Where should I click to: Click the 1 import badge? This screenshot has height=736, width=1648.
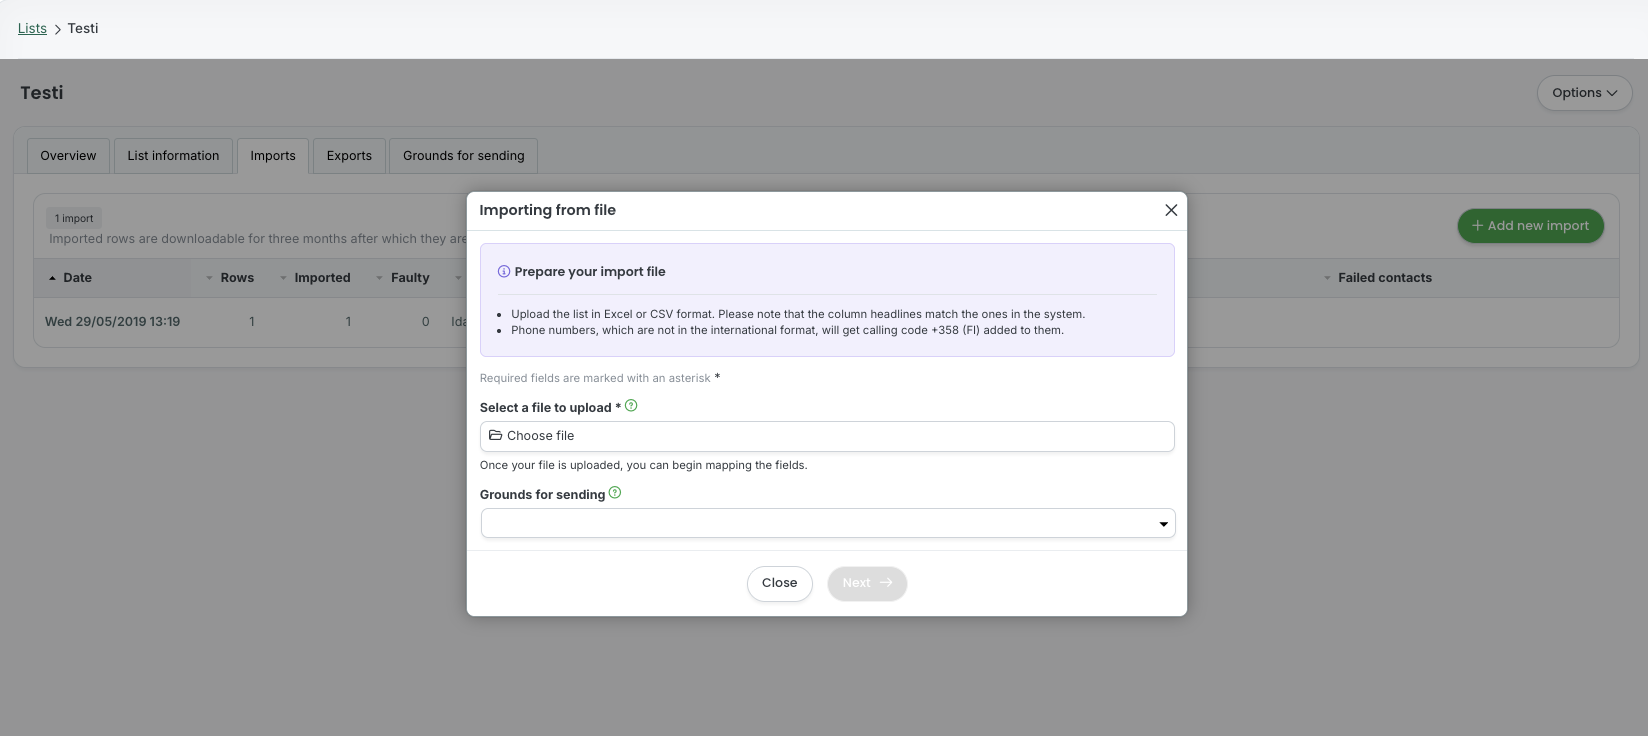tap(74, 218)
